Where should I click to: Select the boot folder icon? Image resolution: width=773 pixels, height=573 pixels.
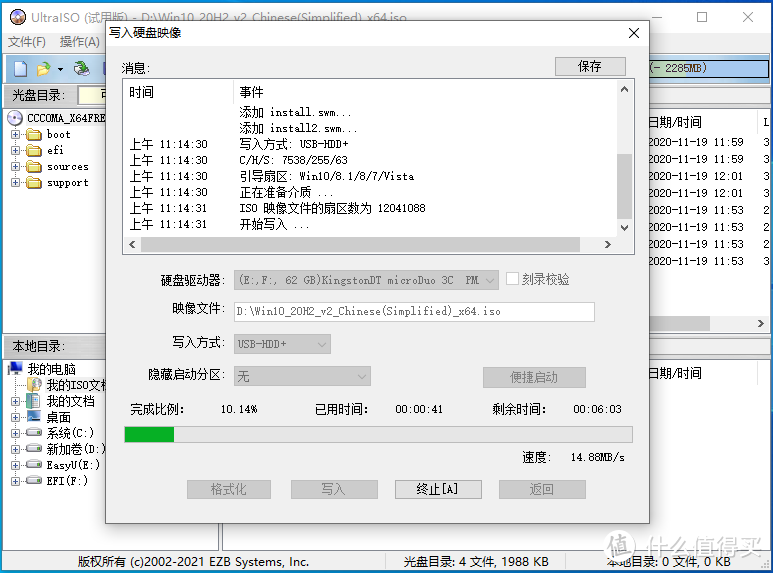click(34, 134)
